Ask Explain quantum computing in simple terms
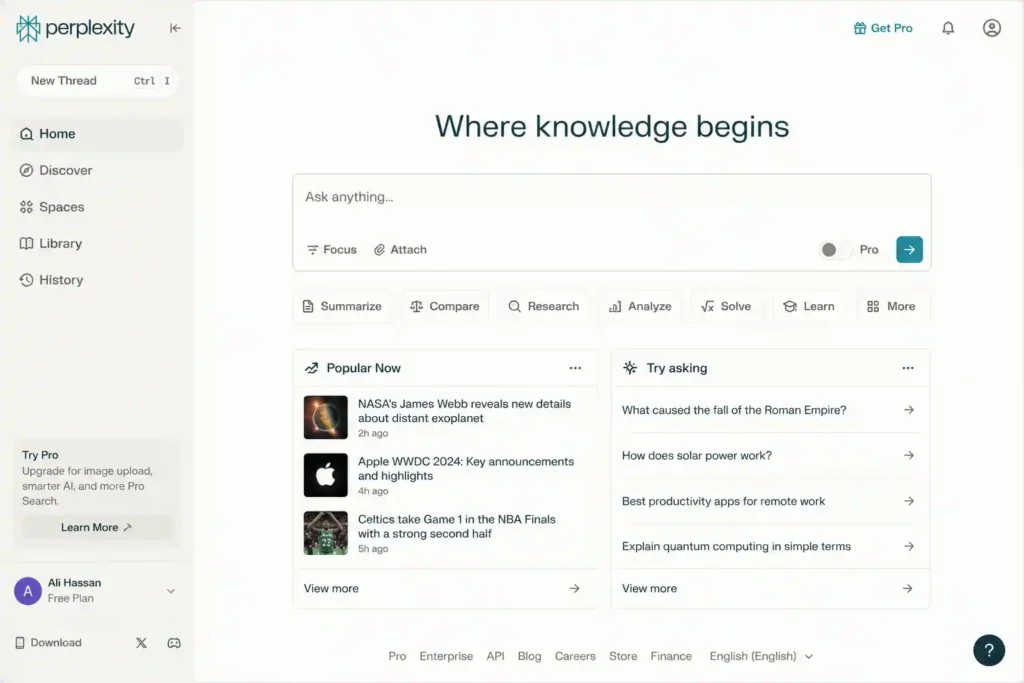Screen dimensions: 1024x683 [x=736, y=547]
